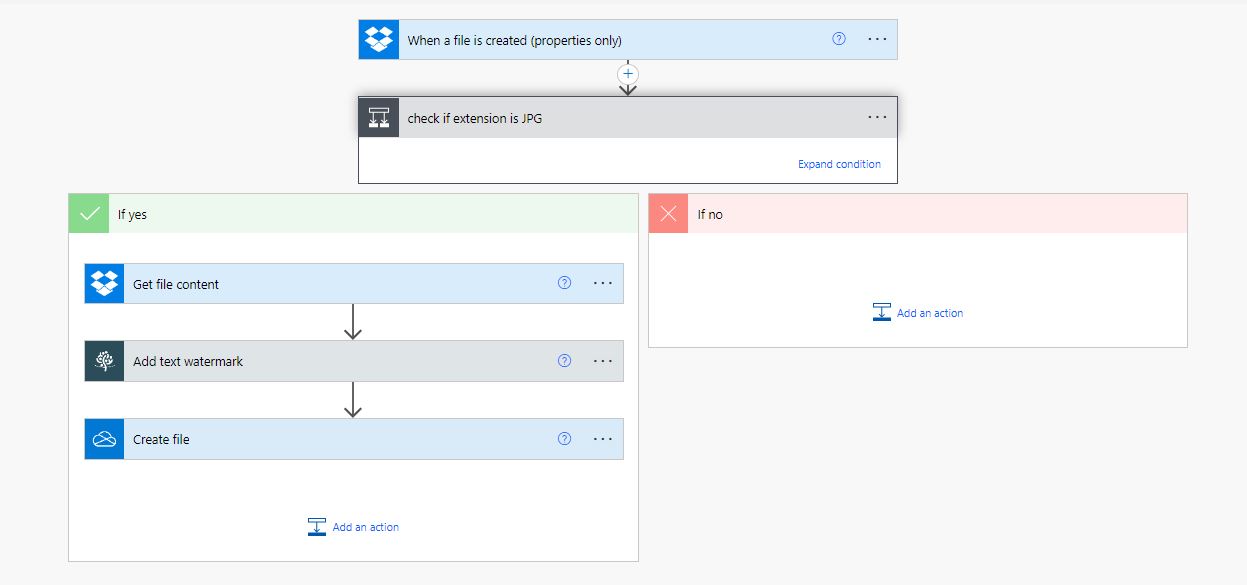
Task: Click the Dropbox icon on the trigger step
Action: tap(379, 40)
